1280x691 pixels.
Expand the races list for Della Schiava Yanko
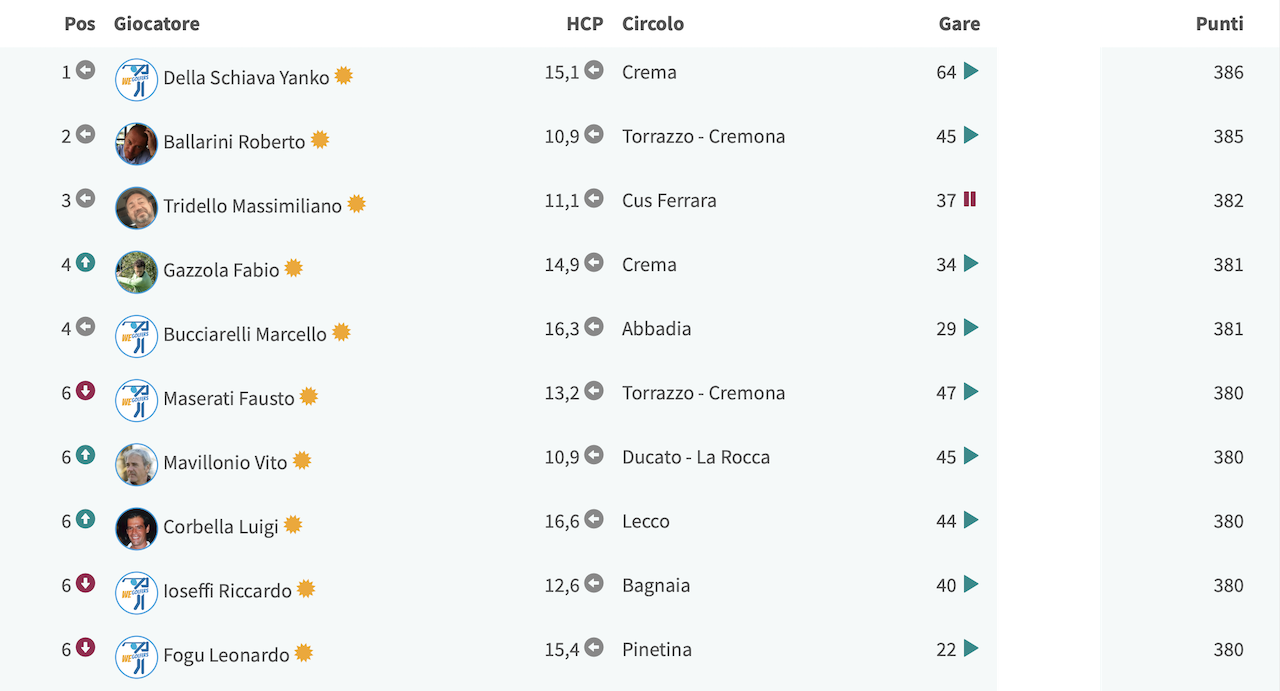[x=971, y=71]
